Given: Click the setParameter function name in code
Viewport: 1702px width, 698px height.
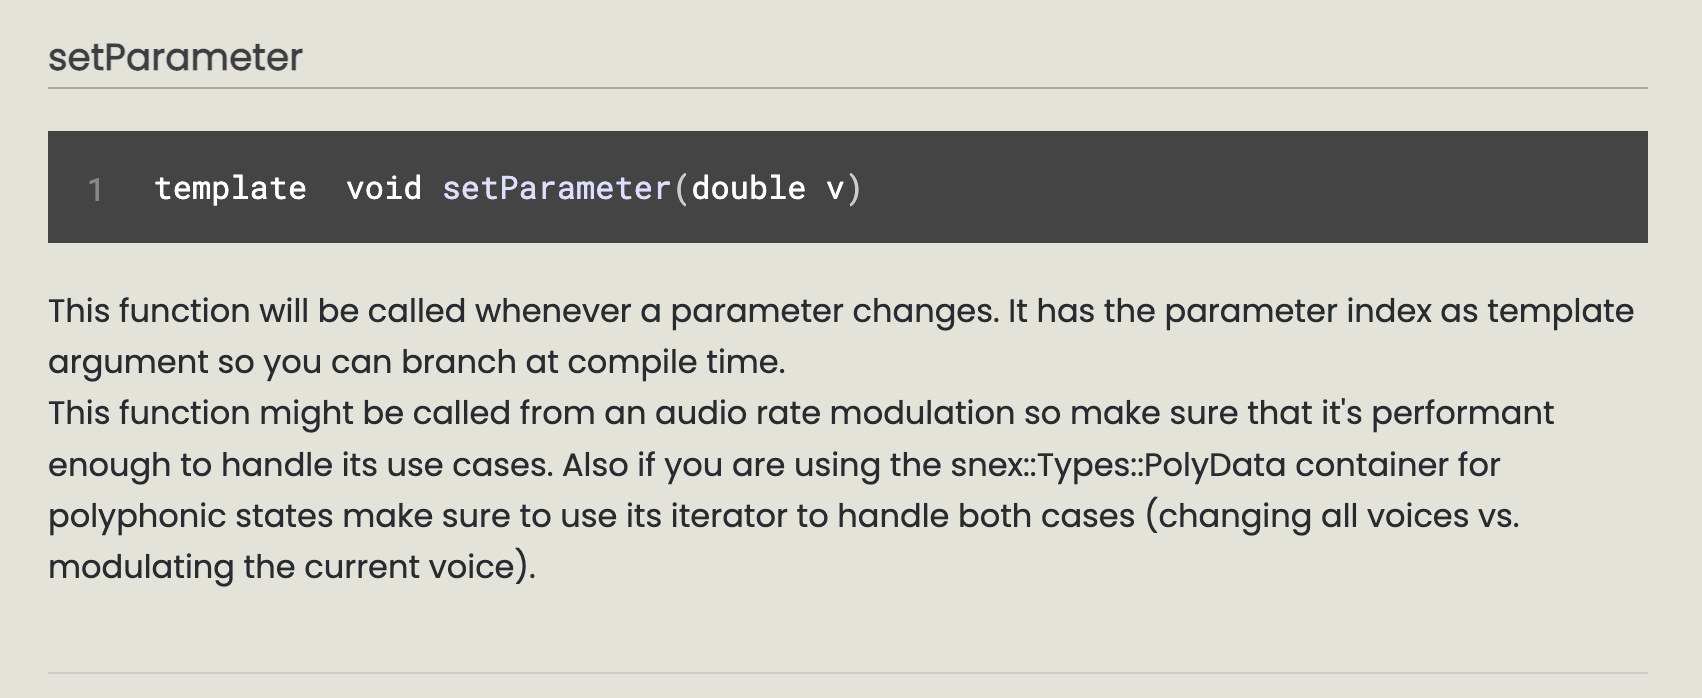Looking at the screenshot, I should pyautogui.click(x=556, y=188).
